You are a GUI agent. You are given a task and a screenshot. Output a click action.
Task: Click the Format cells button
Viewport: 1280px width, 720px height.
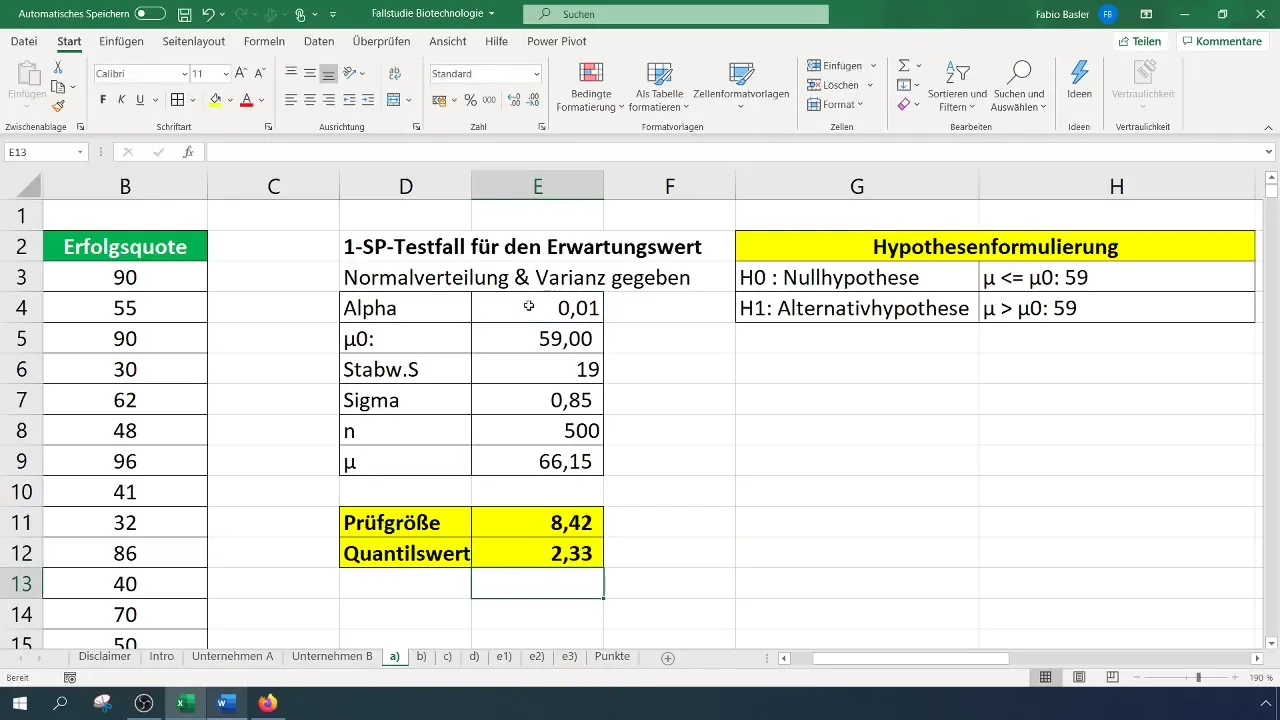836,104
